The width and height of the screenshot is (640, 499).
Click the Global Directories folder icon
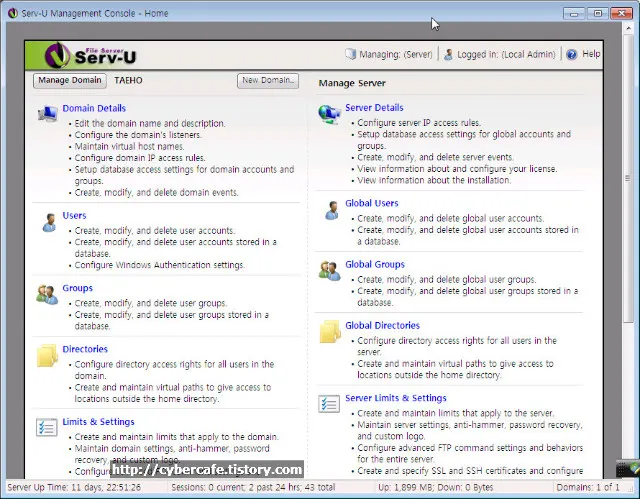click(x=329, y=332)
